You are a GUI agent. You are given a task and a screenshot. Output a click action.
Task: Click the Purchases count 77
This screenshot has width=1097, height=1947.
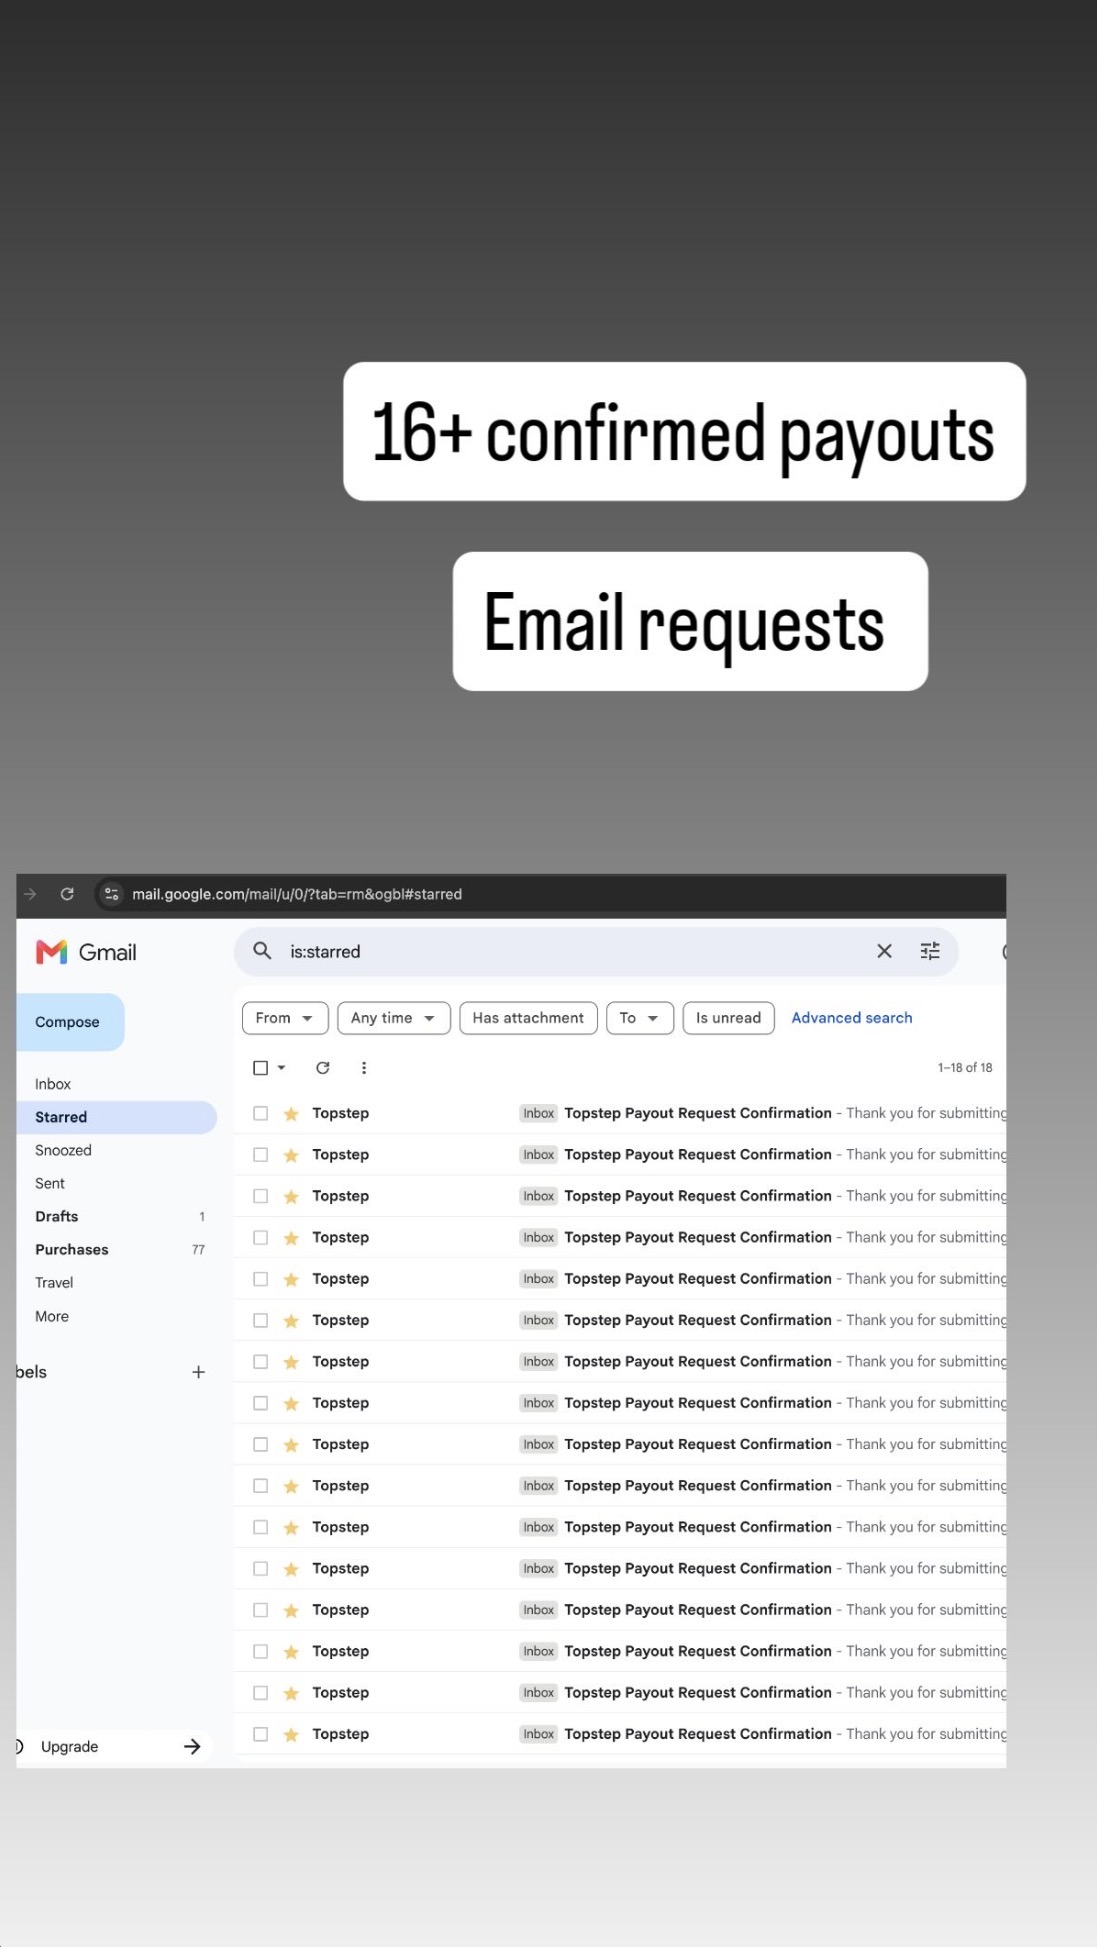(x=198, y=1250)
